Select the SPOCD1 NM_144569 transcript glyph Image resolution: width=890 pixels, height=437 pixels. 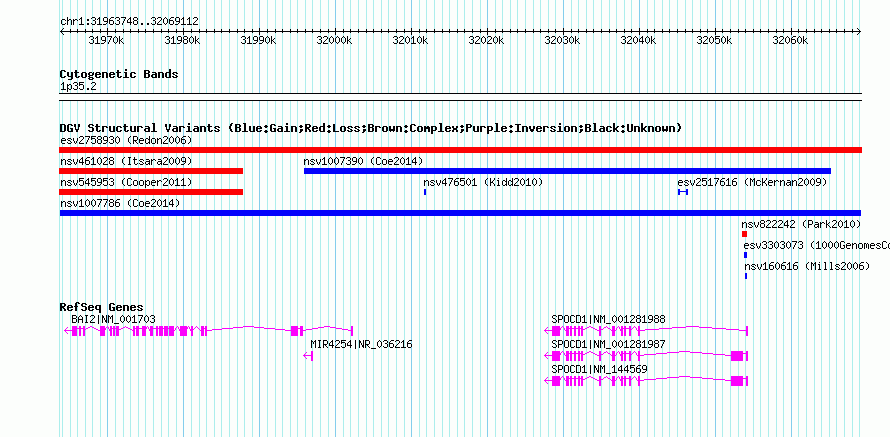pos(646,381)
